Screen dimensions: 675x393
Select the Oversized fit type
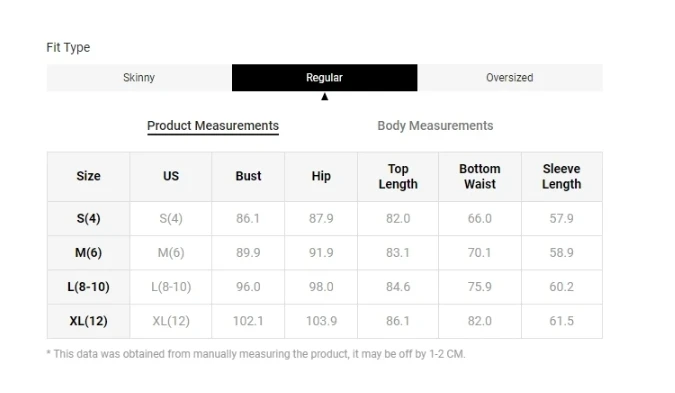coord(510,77)
